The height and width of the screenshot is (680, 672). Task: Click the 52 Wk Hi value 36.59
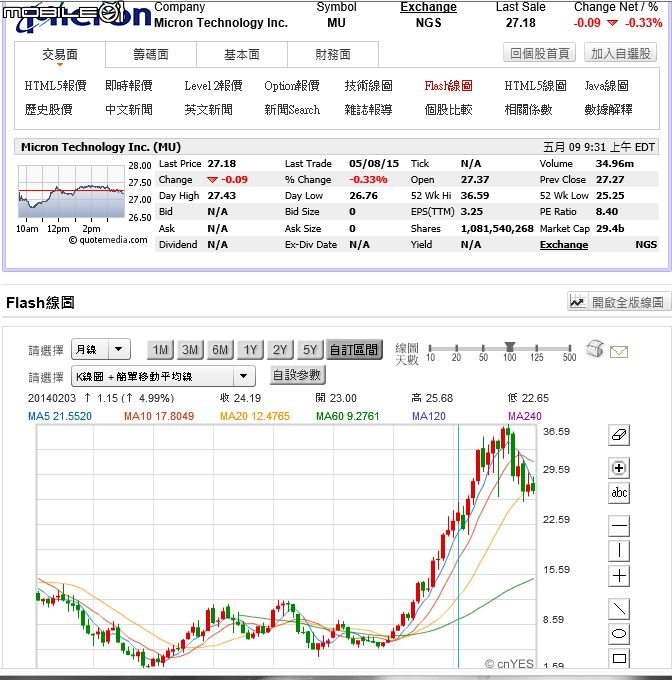click(x=475, y=196)
